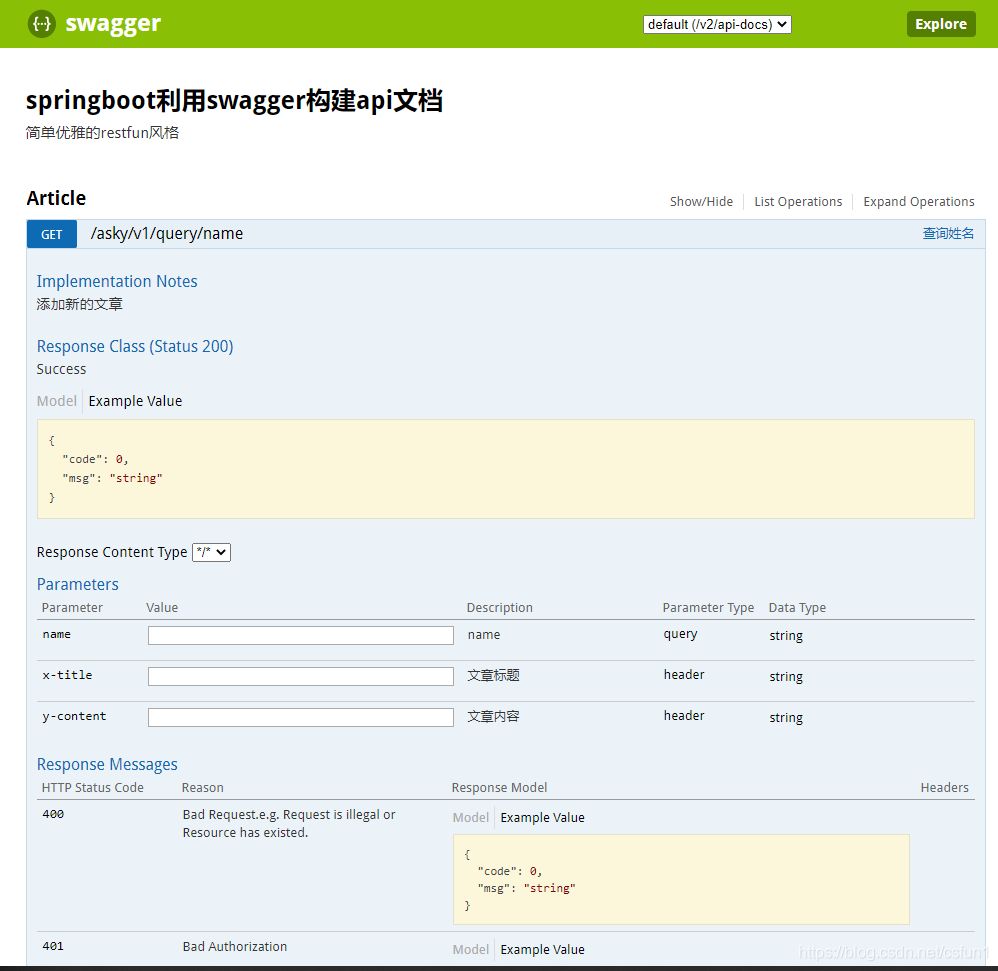Select Example Value tab for 401 response
This screenshot has height=971, width=998.
pos(542,949)
